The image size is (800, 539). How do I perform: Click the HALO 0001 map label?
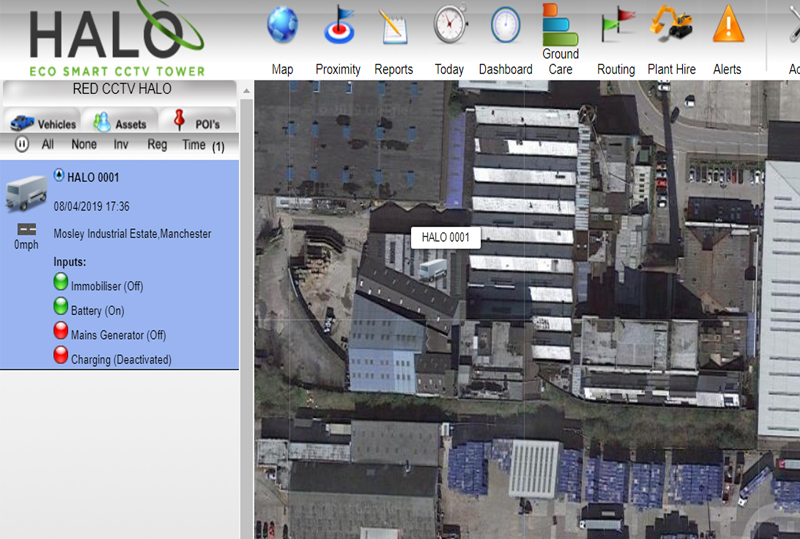(x=445, y=237)
